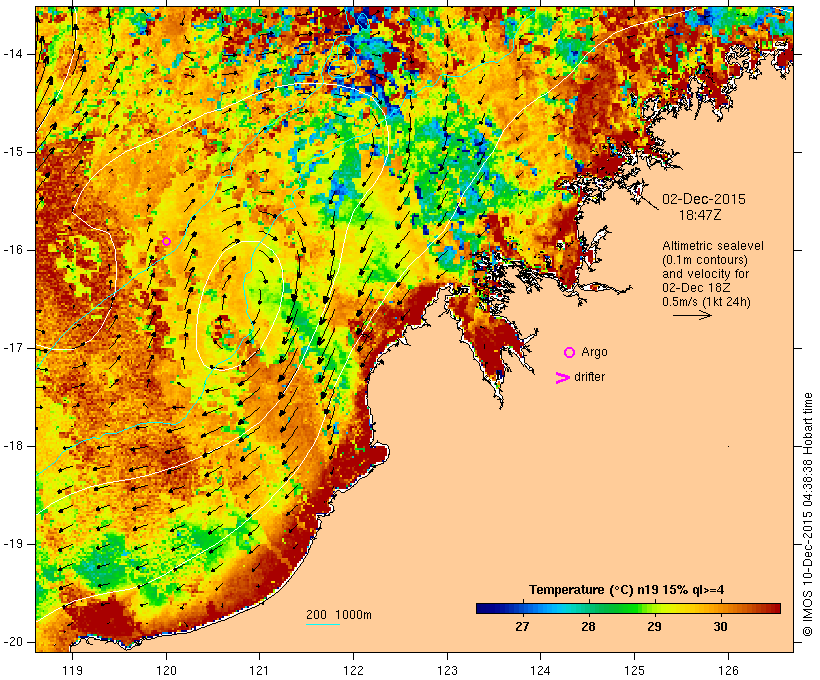Screen dimensions: 820x680
Task: Click latitude axis label -17
Action: coord(12,348)
